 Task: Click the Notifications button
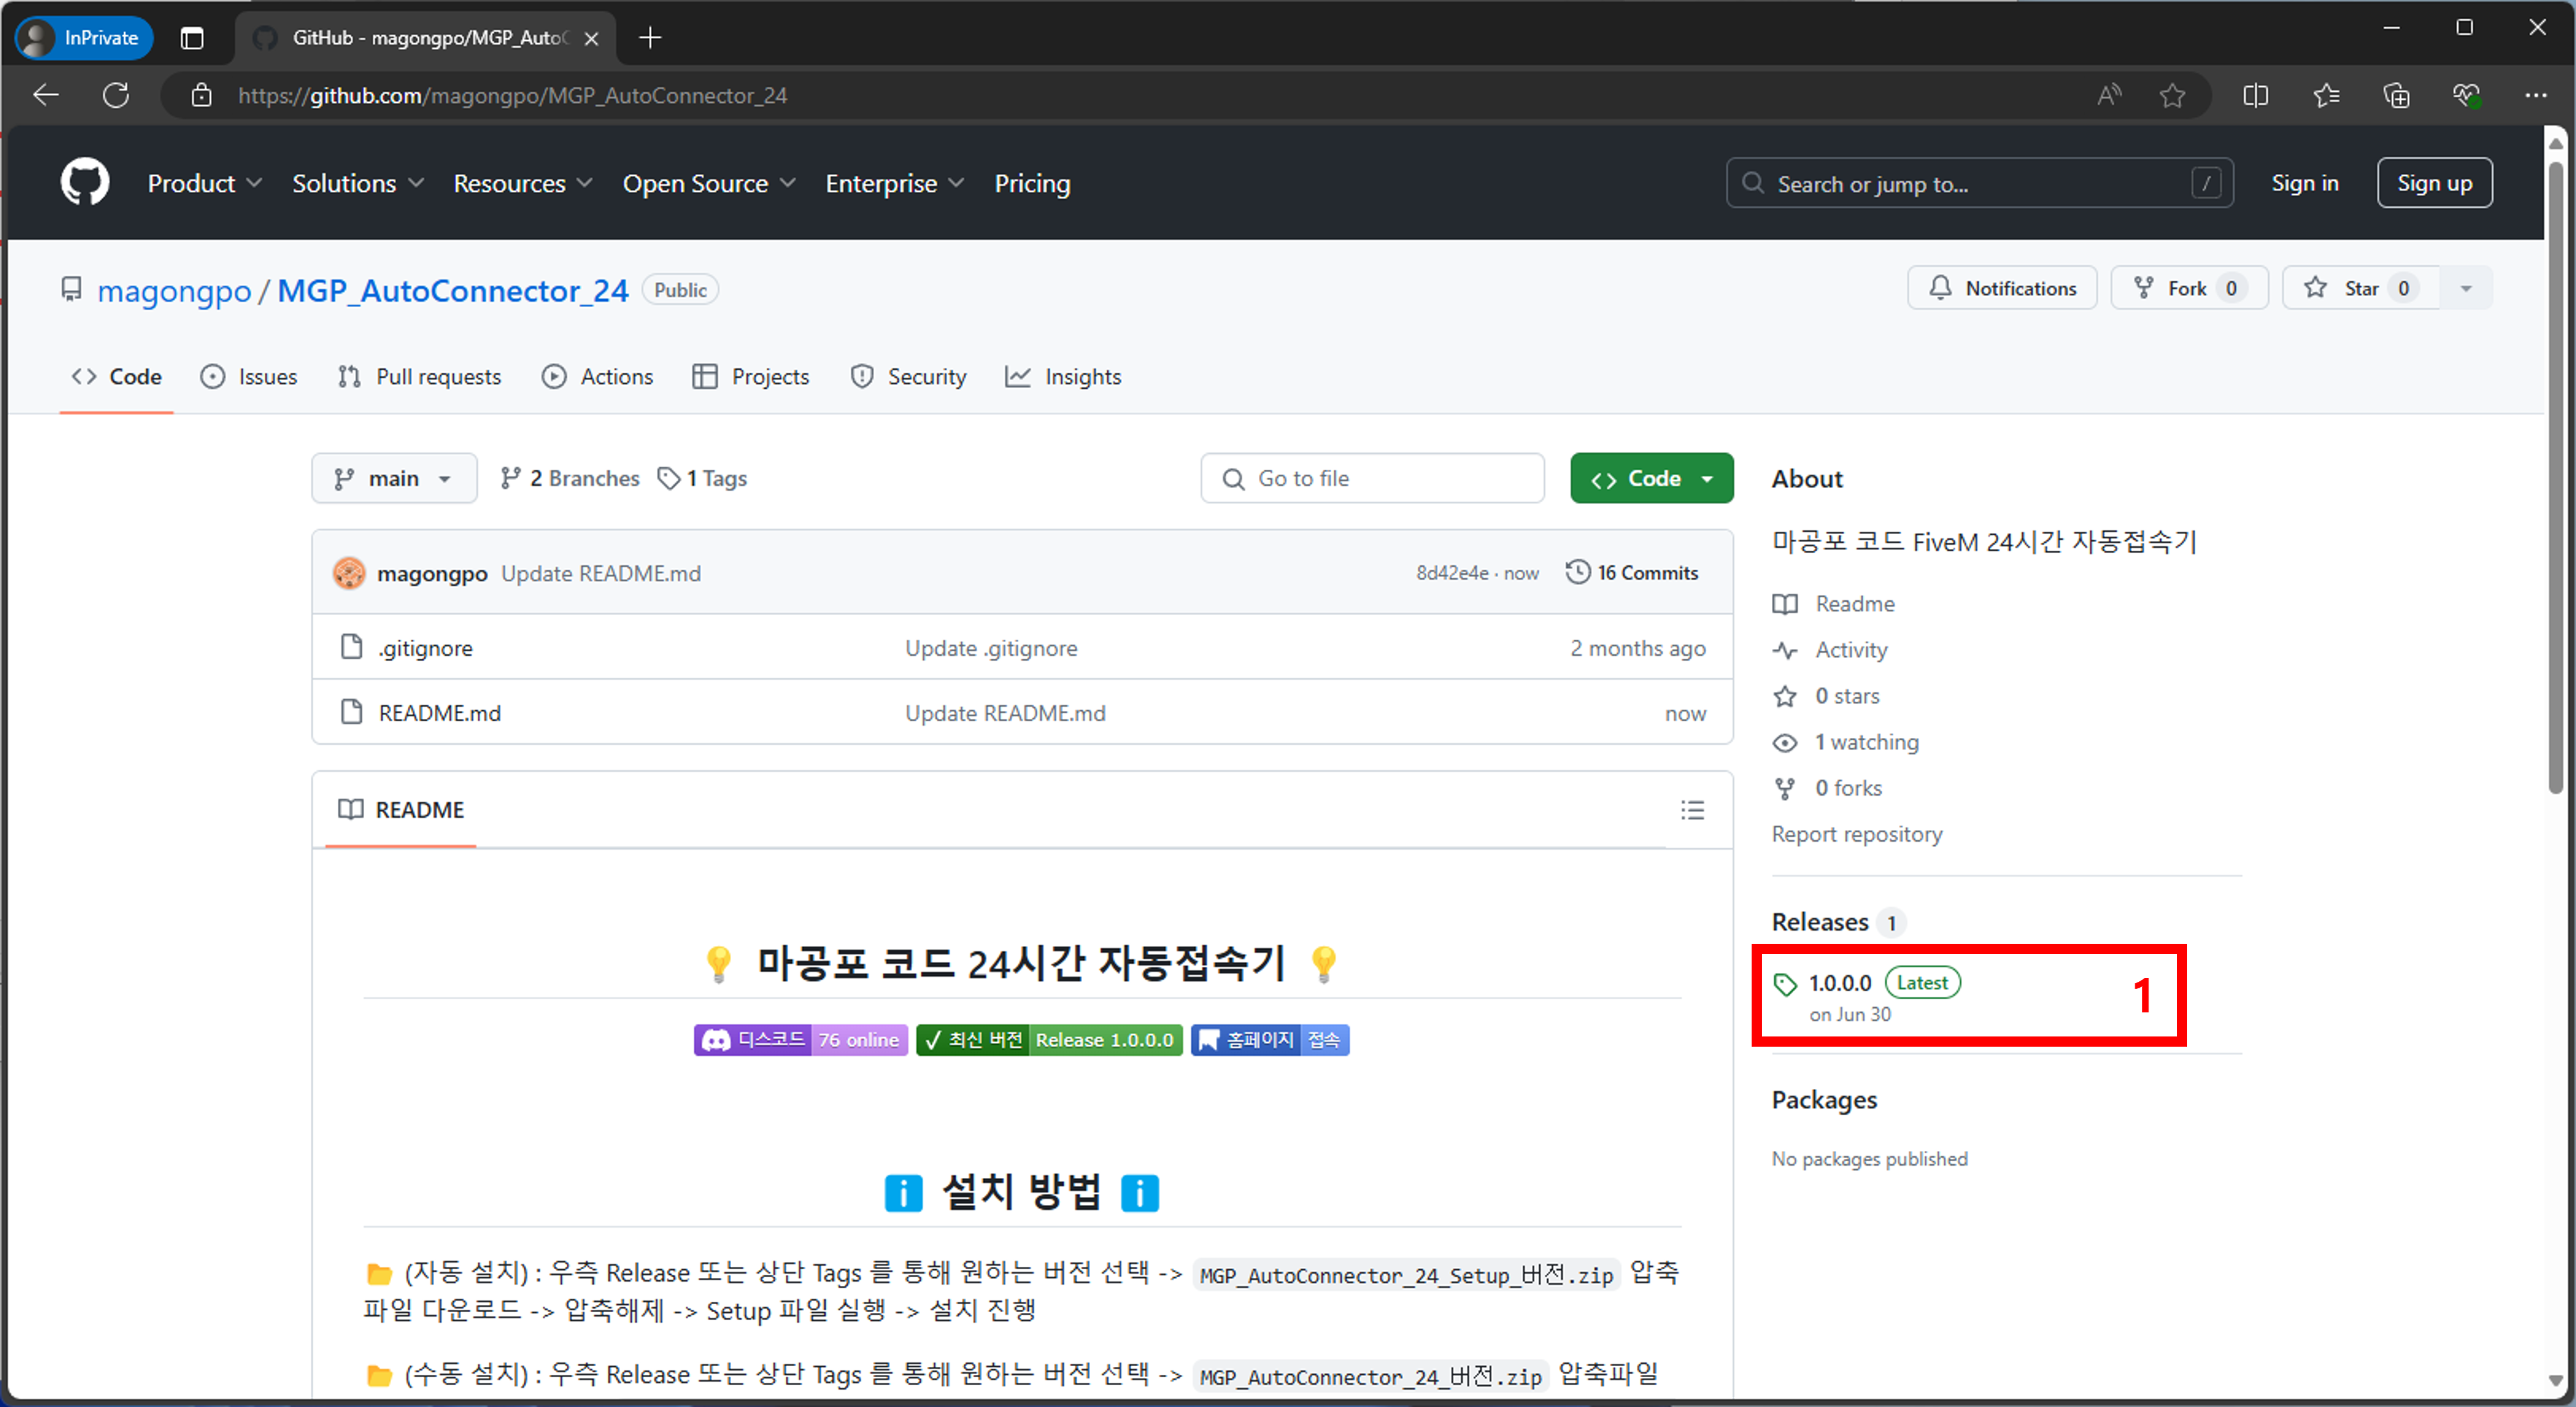coord(2002,288)
